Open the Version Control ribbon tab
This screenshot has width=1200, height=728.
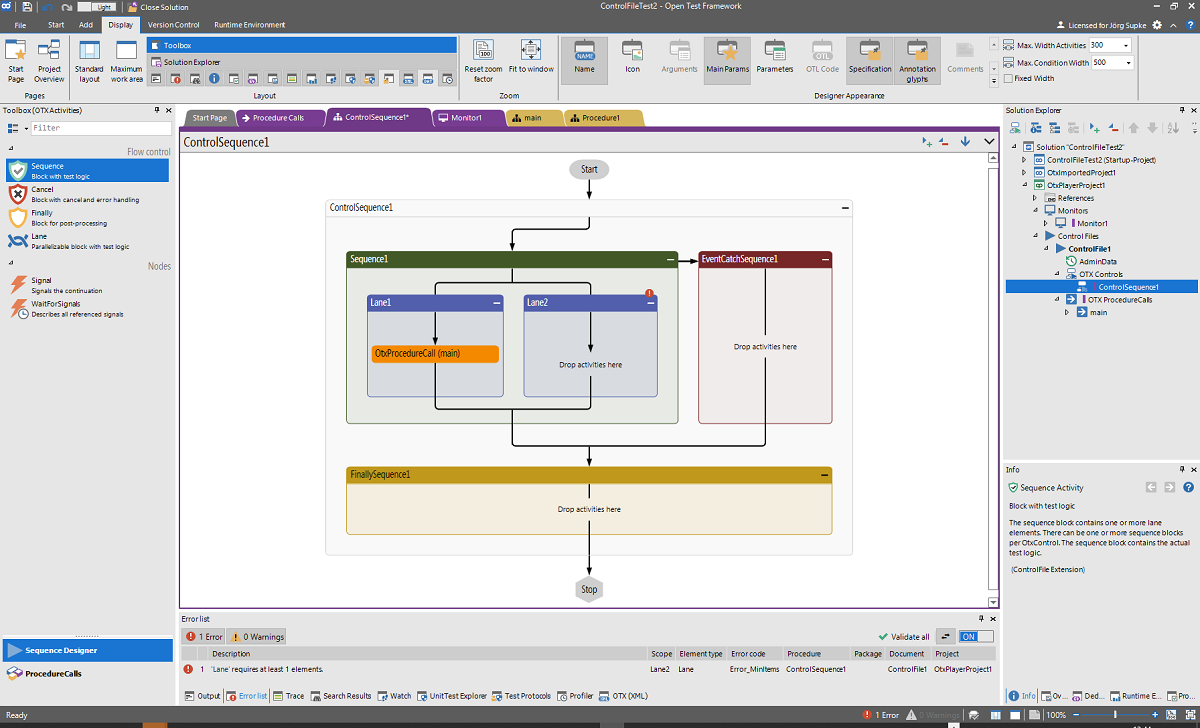[x=173, y=24]
